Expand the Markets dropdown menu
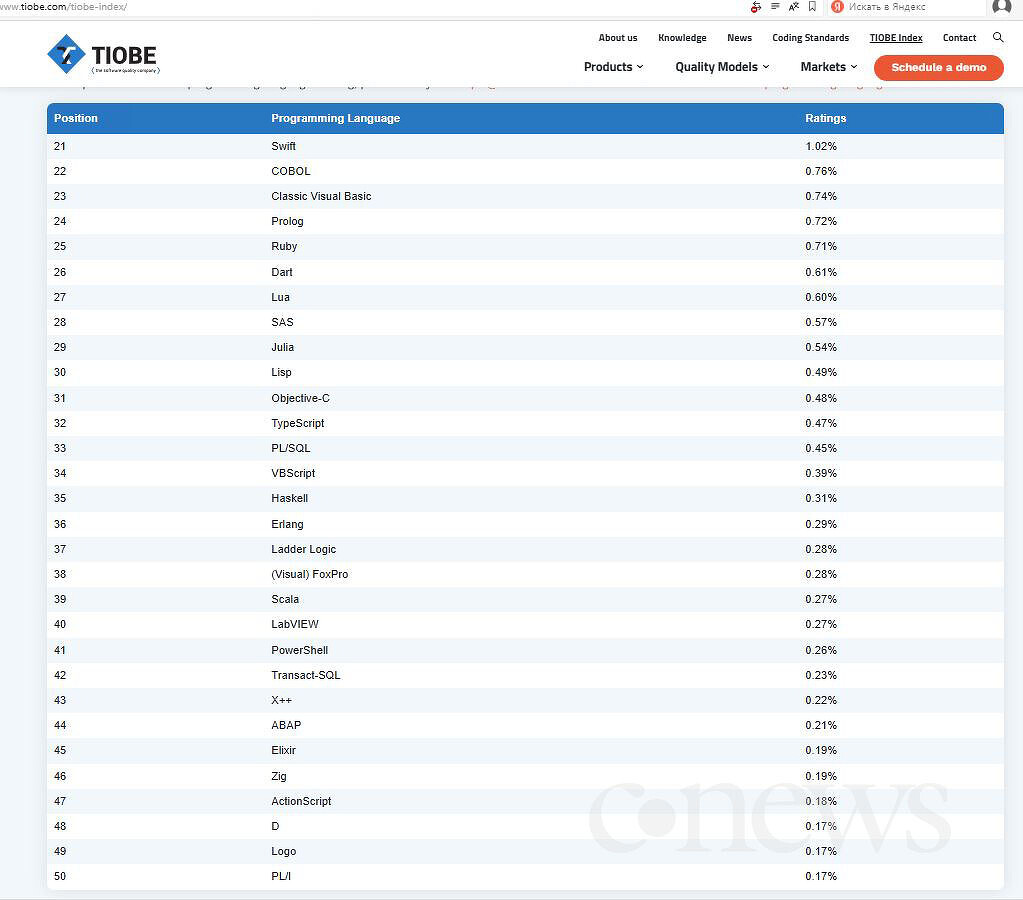 828,67
